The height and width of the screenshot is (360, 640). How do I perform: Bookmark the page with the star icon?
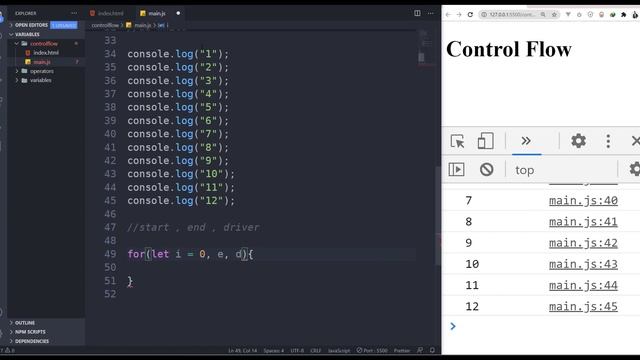(x=554, y=14)
